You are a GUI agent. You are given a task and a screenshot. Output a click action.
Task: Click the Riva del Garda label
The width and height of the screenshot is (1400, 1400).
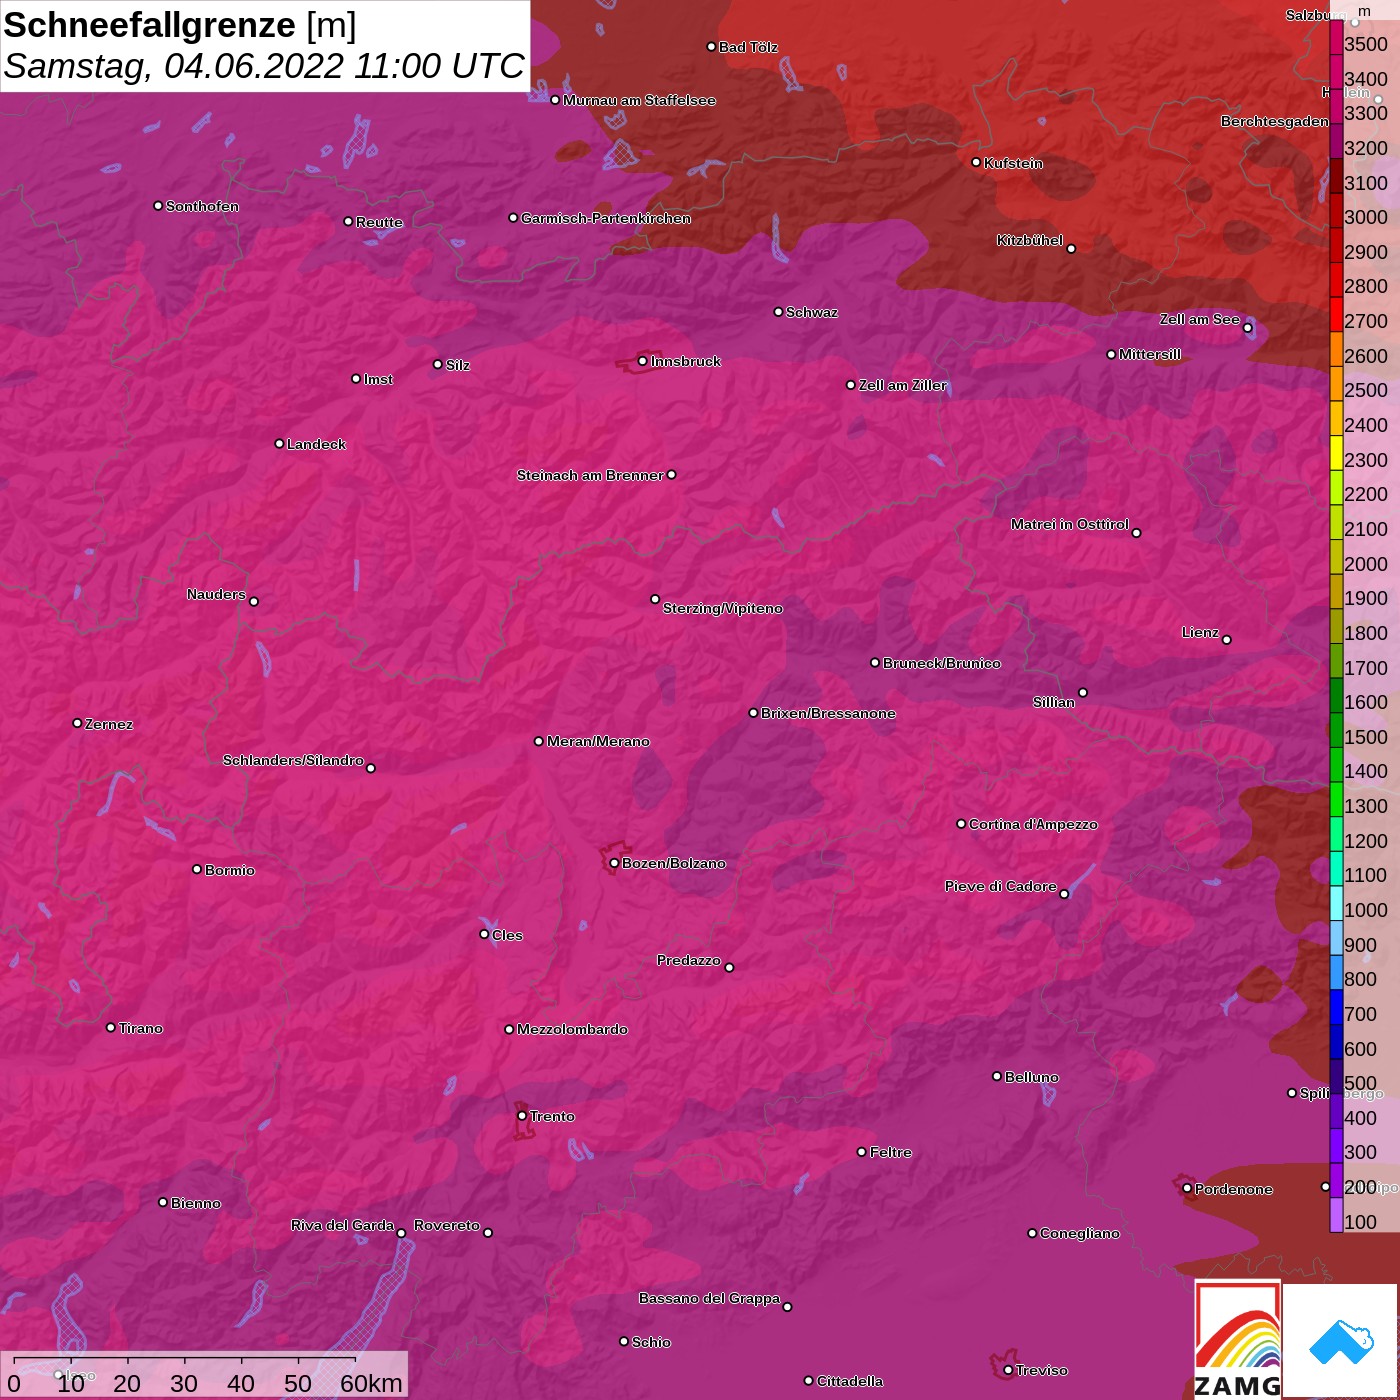[x=342, y=1225]
